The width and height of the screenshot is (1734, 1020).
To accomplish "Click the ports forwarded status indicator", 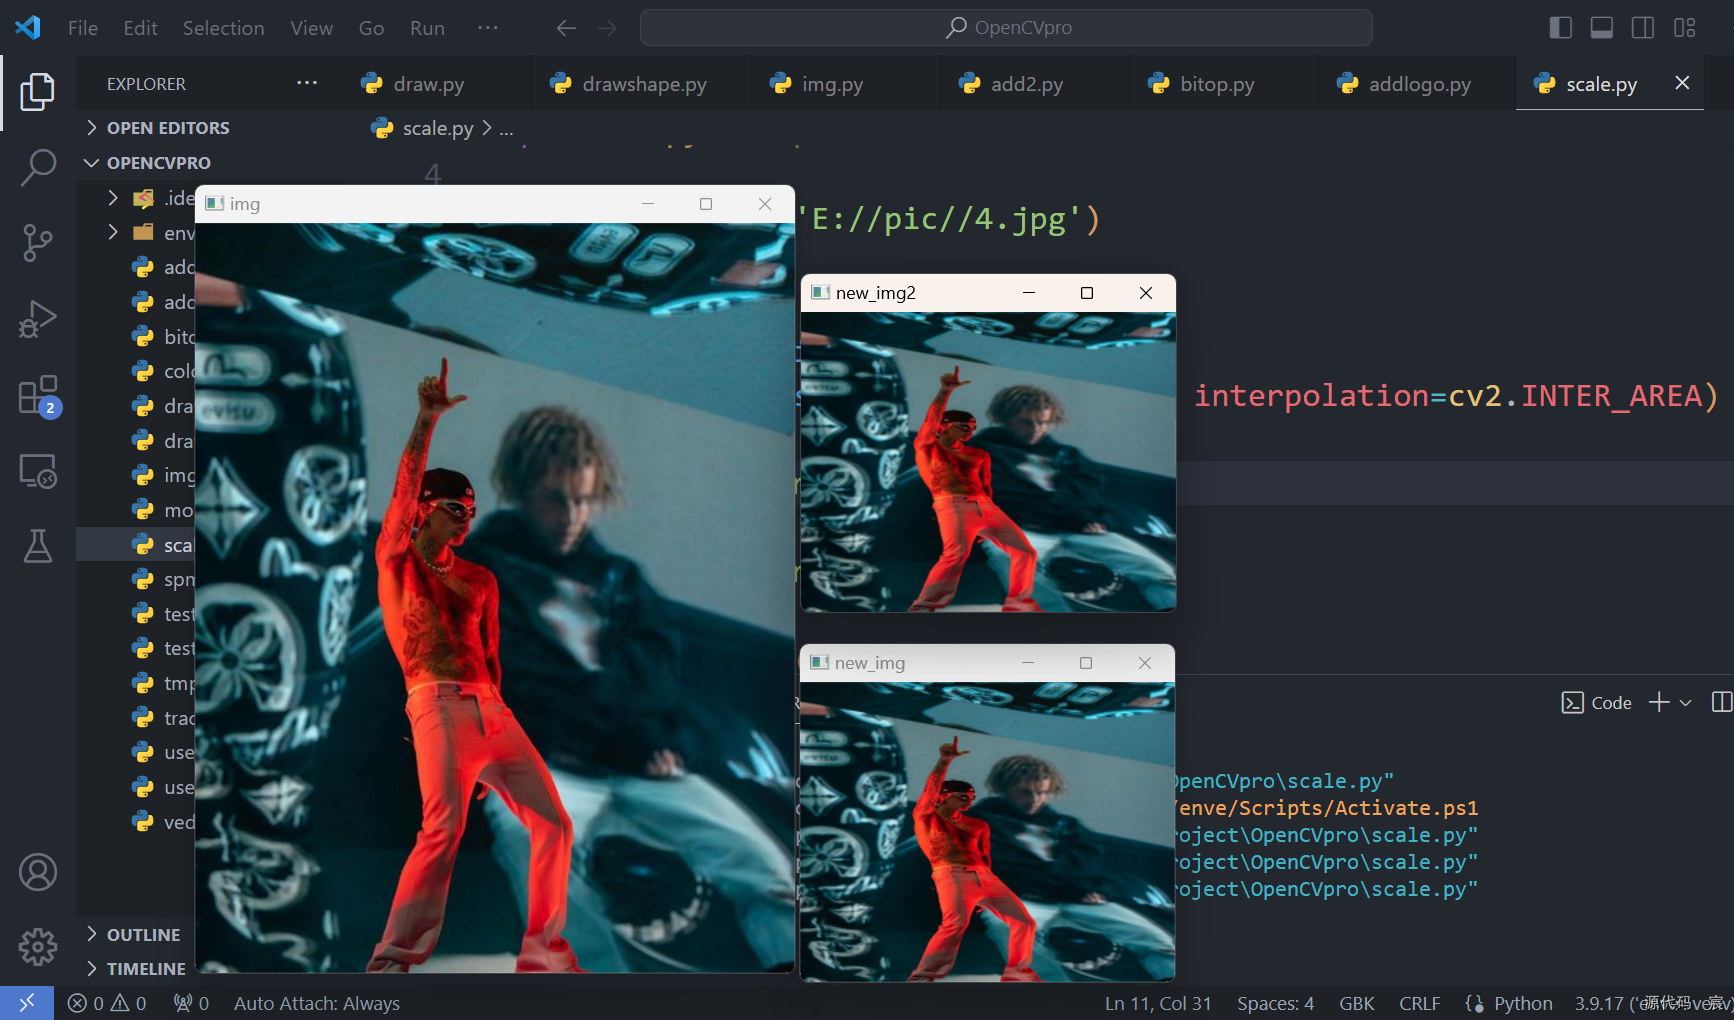I will (191, 1003).
